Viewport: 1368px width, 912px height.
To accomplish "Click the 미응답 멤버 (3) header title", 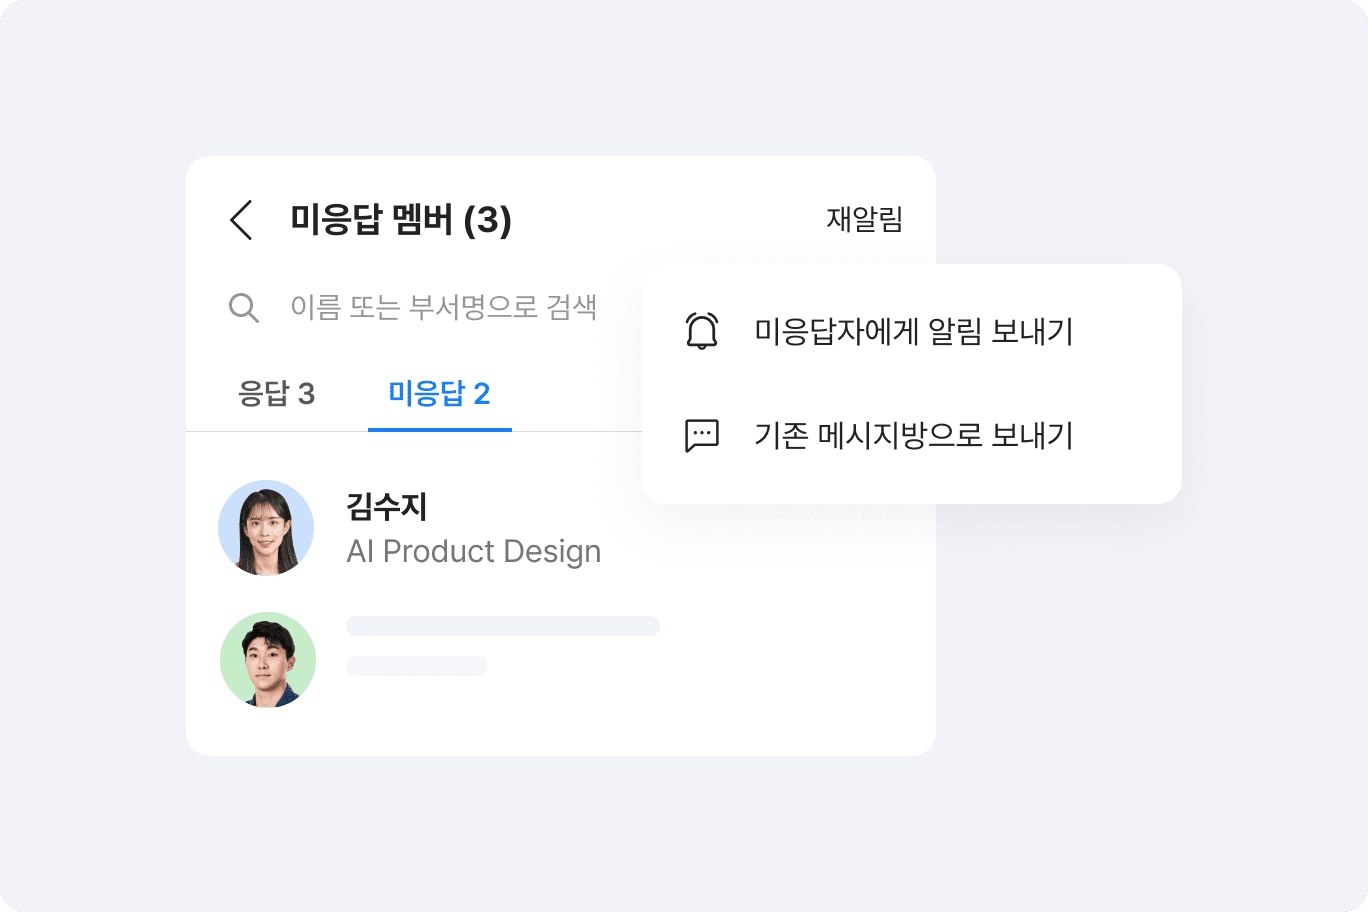I will (401, 220).
